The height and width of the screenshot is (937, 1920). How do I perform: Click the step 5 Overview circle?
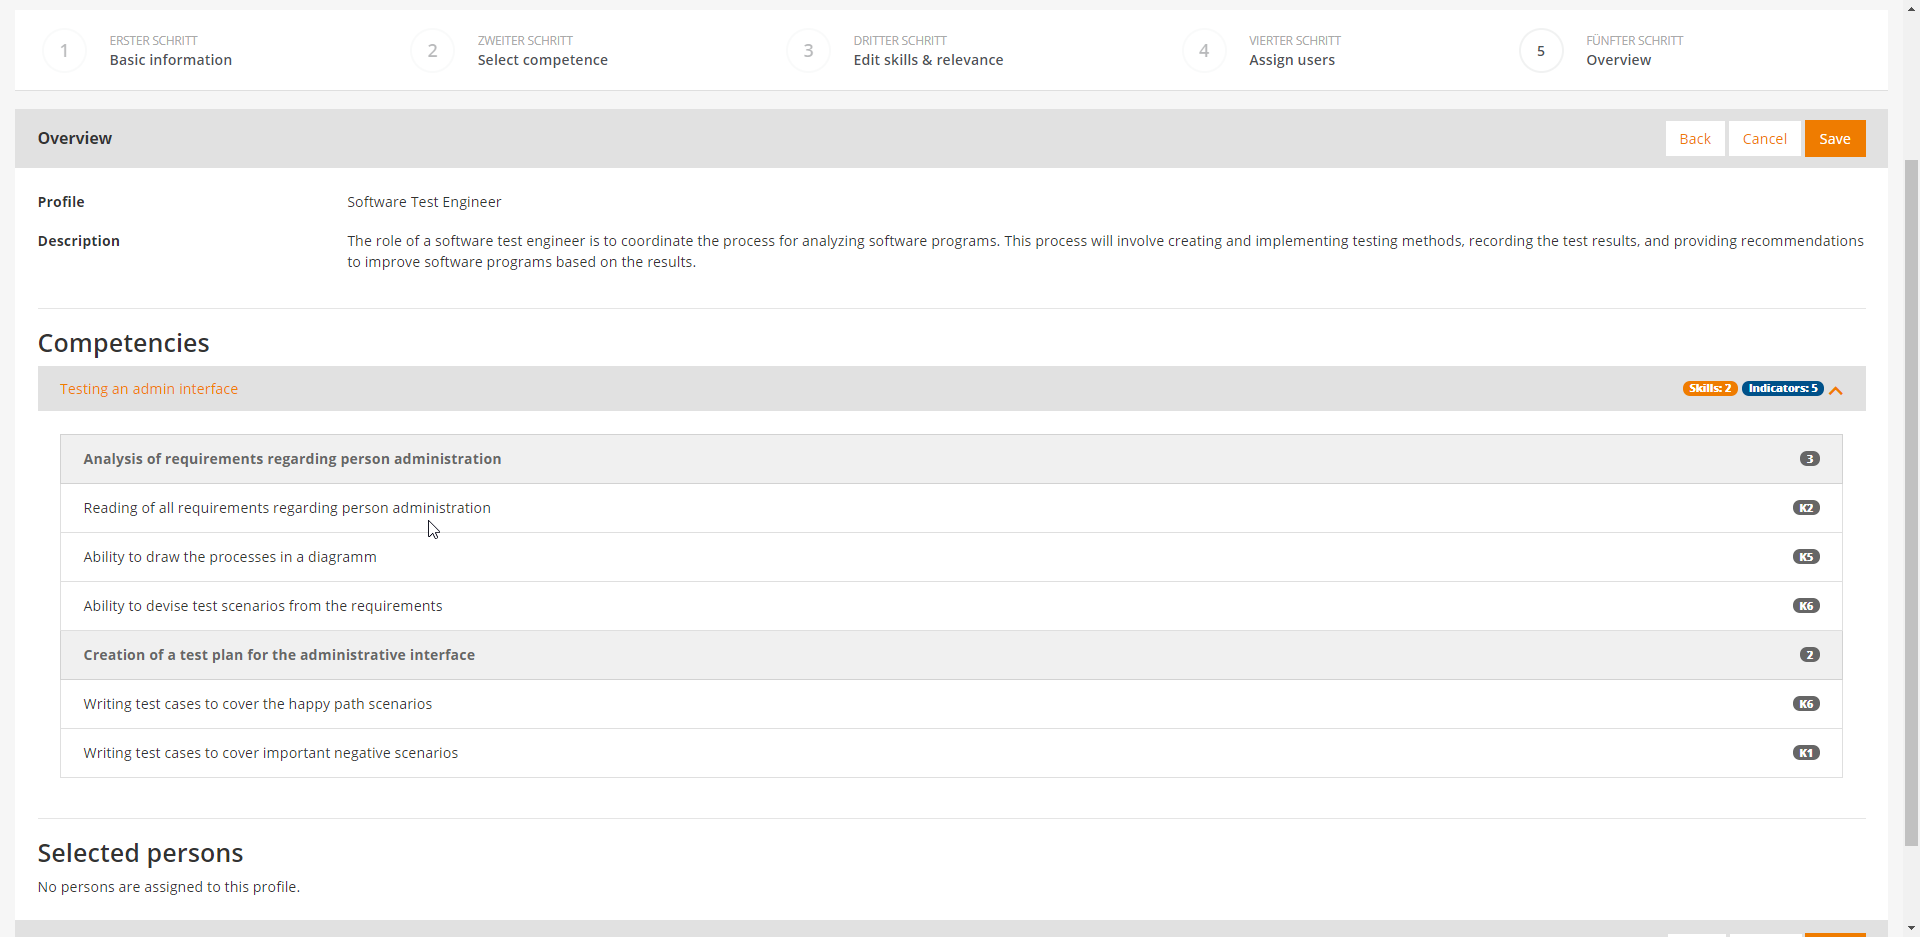pyautogui.click(x=1540, y=51)
